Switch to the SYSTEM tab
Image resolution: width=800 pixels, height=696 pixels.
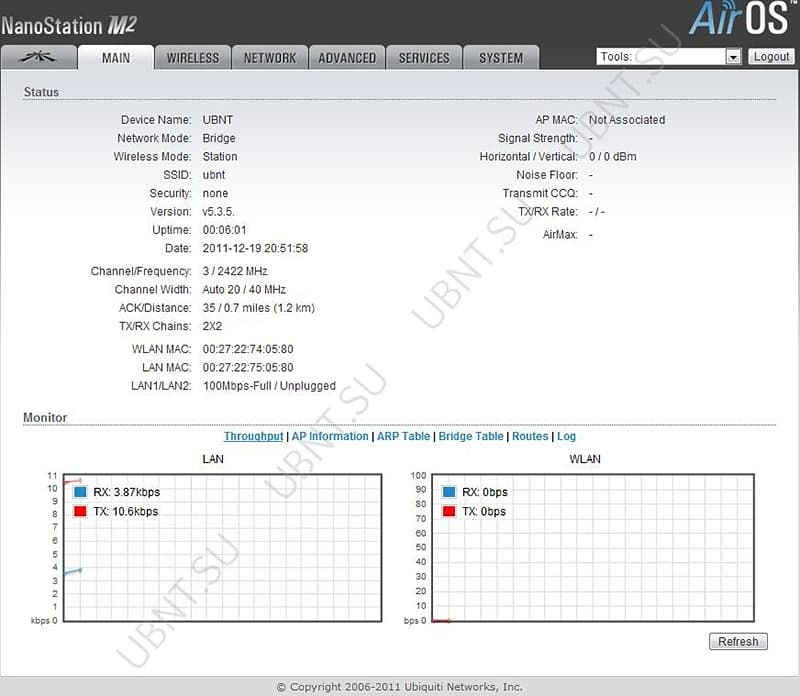501,58
